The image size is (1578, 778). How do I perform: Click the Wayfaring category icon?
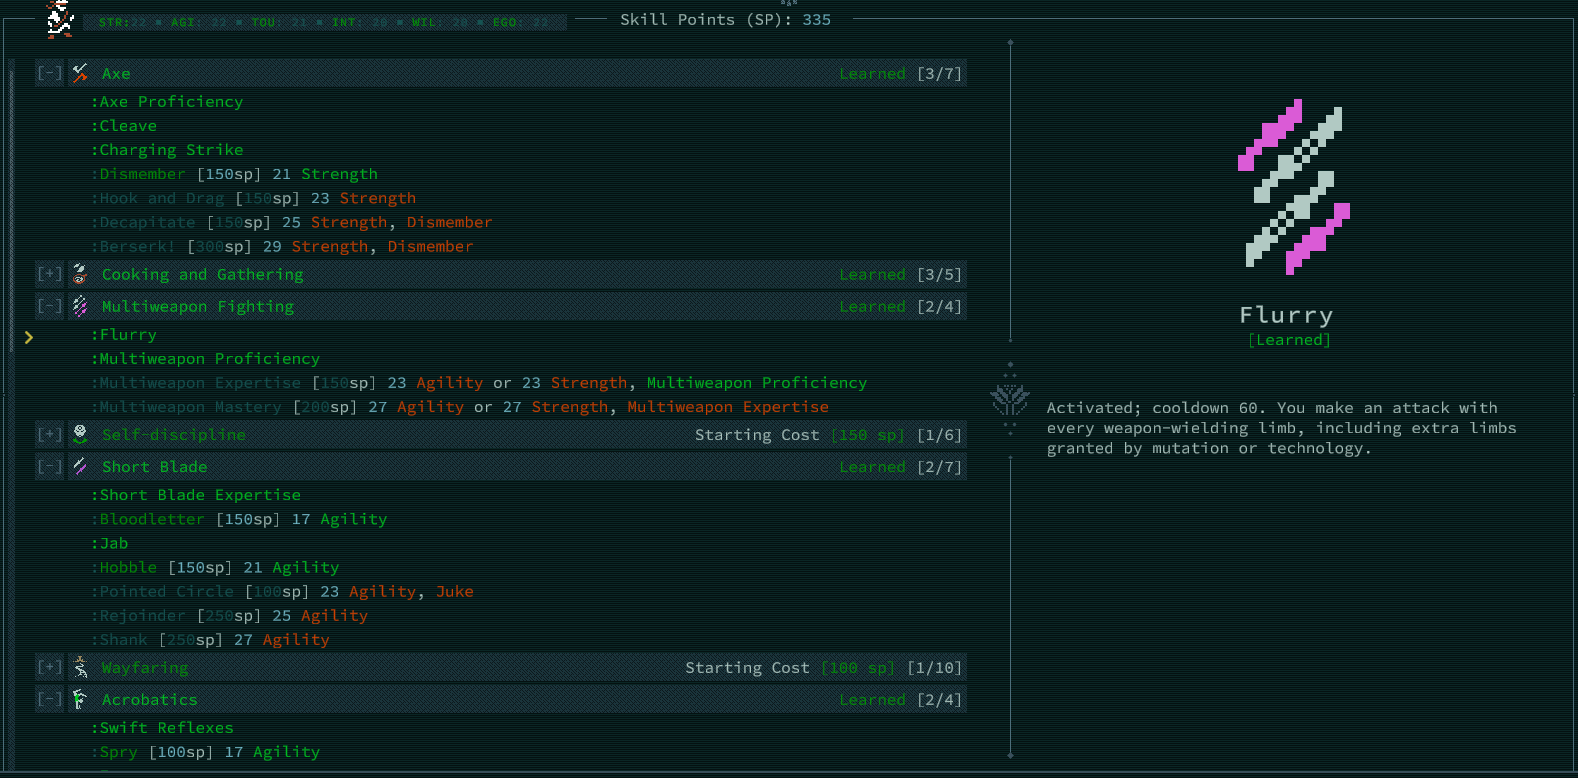coord(80,667)
